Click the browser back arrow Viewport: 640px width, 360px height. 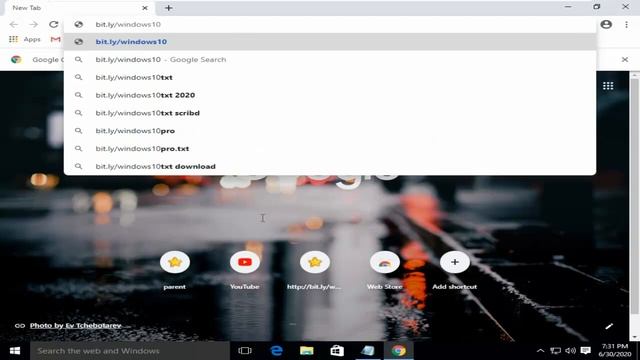[x=13, y=24]
